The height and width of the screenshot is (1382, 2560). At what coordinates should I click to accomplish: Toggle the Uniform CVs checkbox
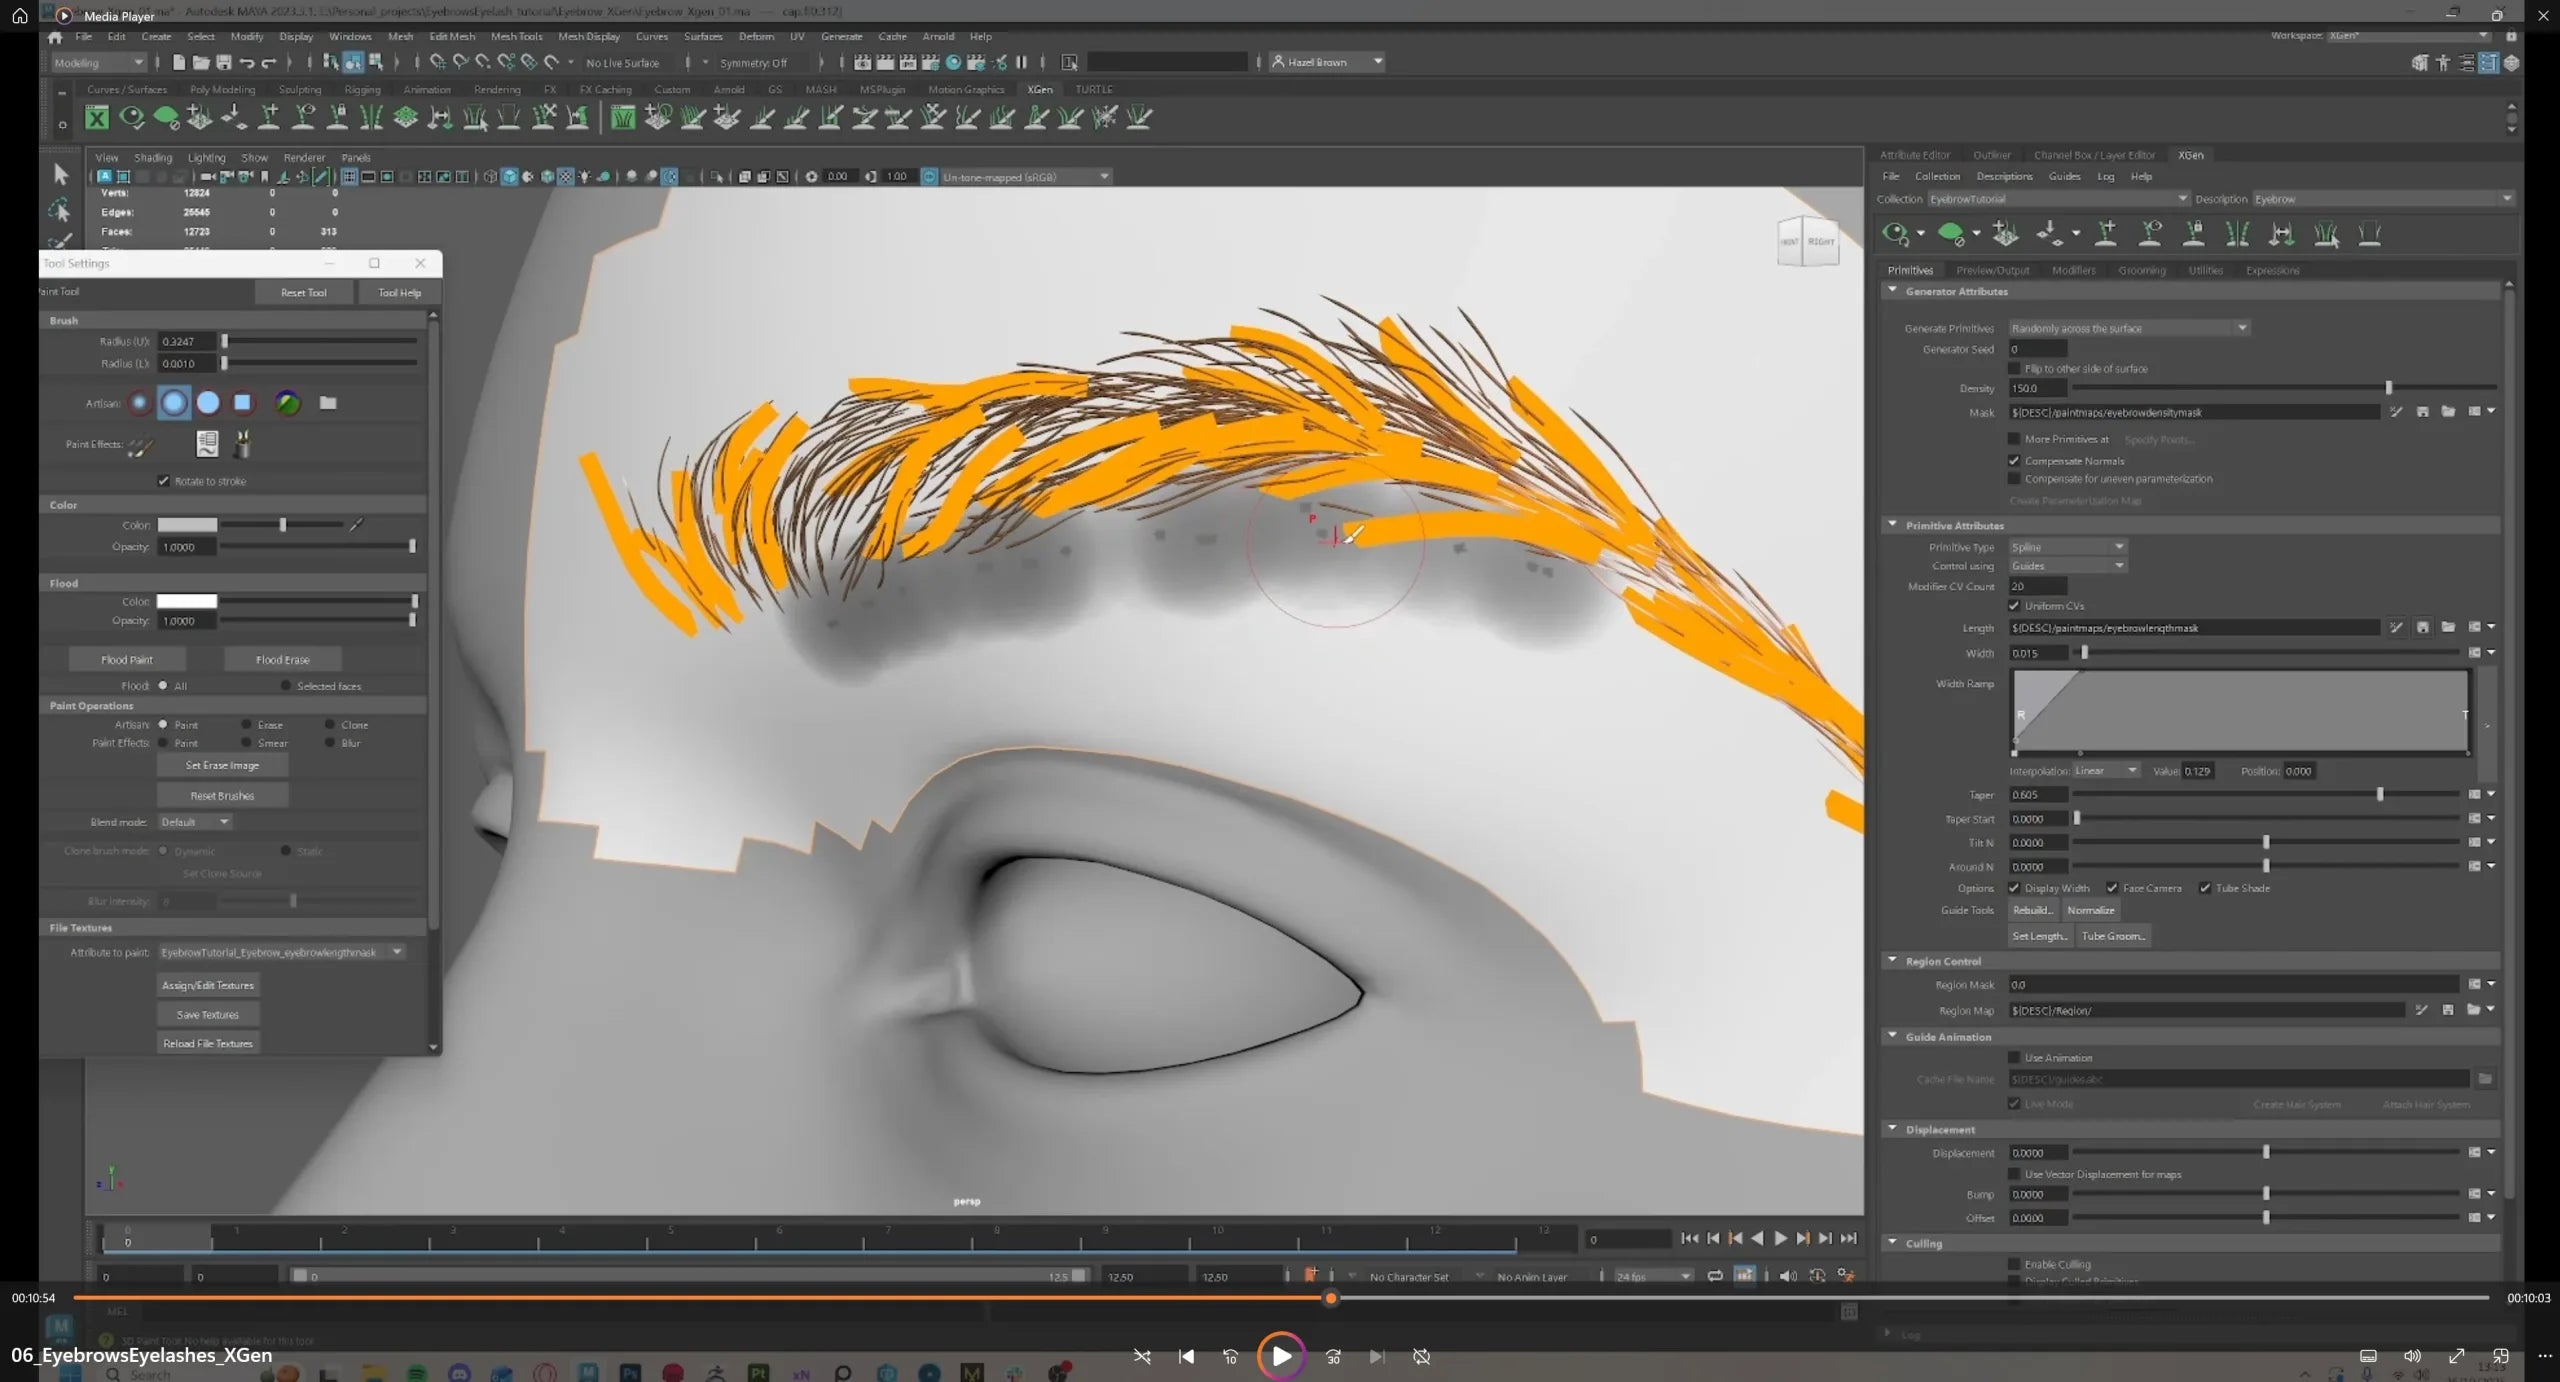(x=2014, y=606)
